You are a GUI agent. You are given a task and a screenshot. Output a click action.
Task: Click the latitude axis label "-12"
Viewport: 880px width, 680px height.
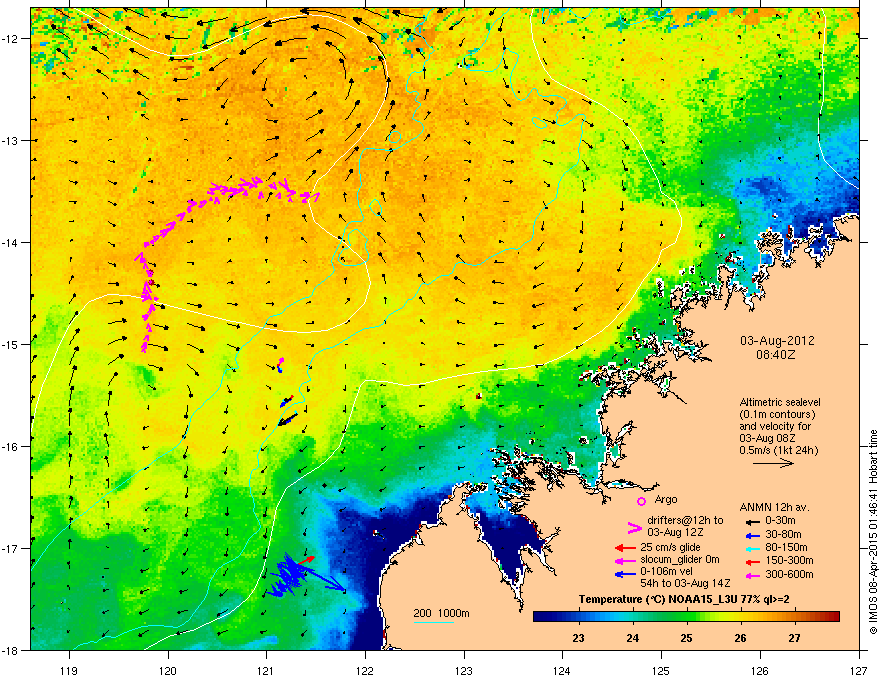tap(10, 38)
